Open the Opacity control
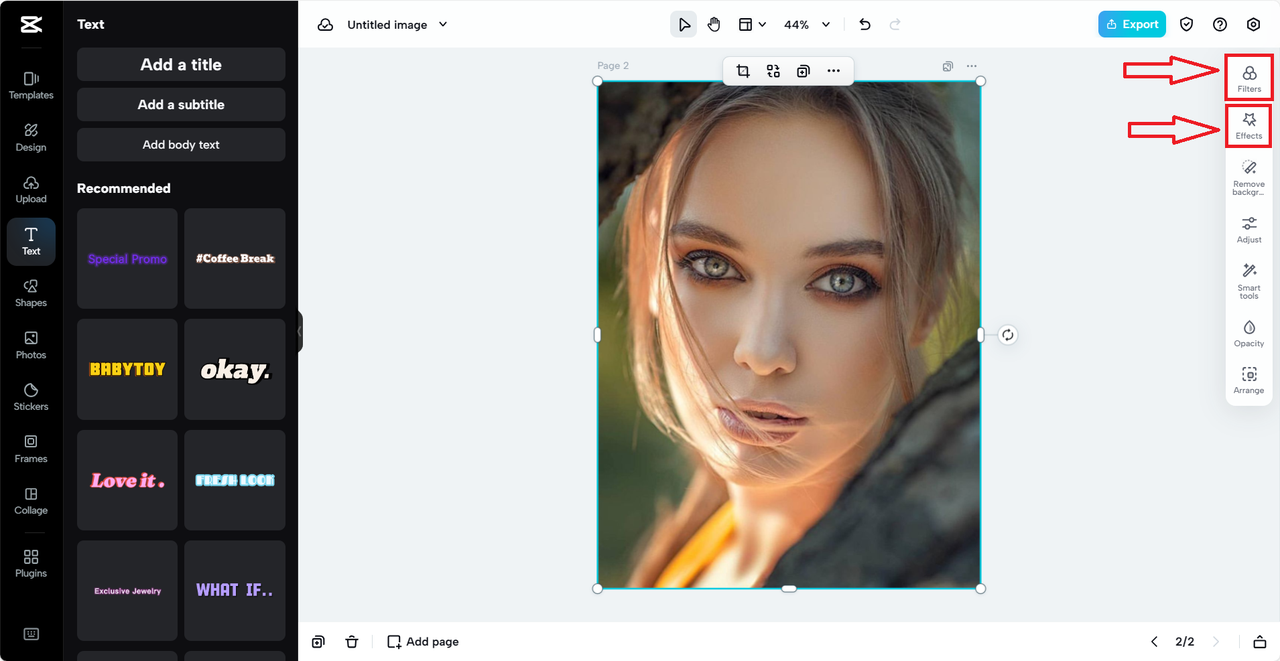 click(1249, 334)
